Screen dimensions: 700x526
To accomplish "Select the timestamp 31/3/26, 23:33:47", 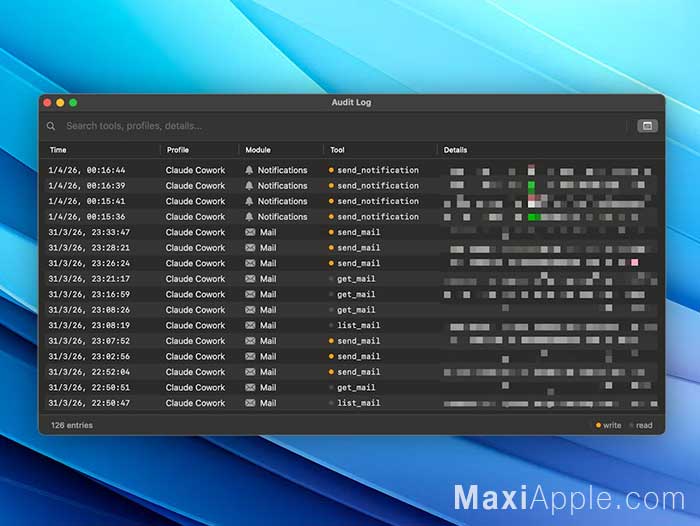I will tap(89, 232).
